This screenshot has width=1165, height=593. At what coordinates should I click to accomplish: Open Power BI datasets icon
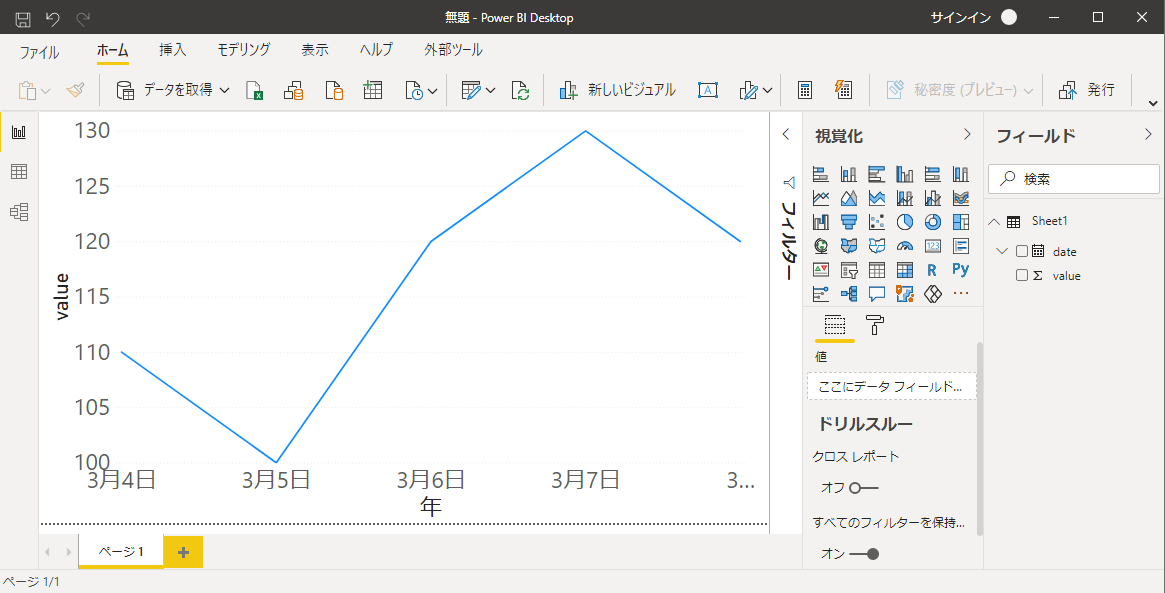tap(294, 91)
